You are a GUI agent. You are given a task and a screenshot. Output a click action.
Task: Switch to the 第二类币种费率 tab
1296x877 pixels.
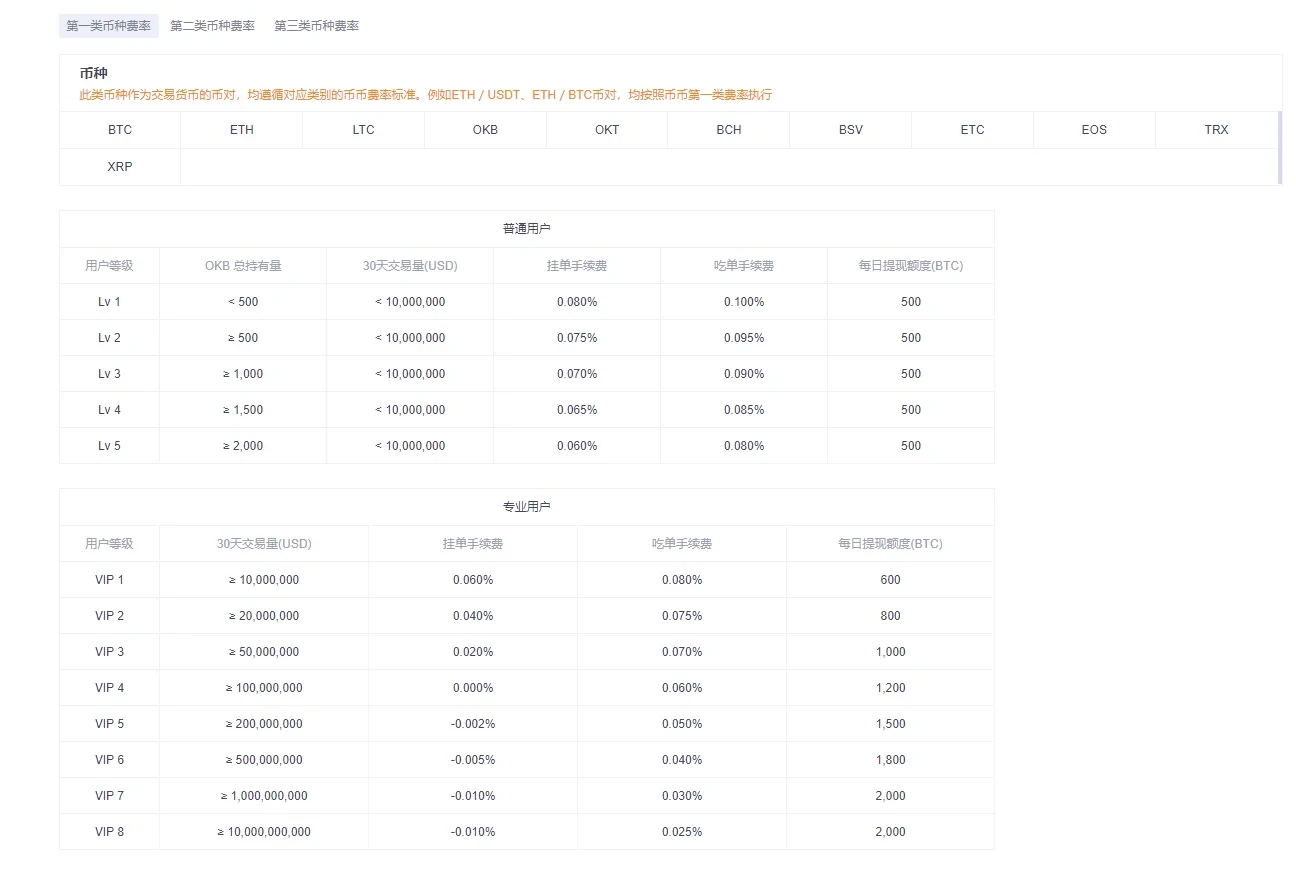[x=212, y=26]
